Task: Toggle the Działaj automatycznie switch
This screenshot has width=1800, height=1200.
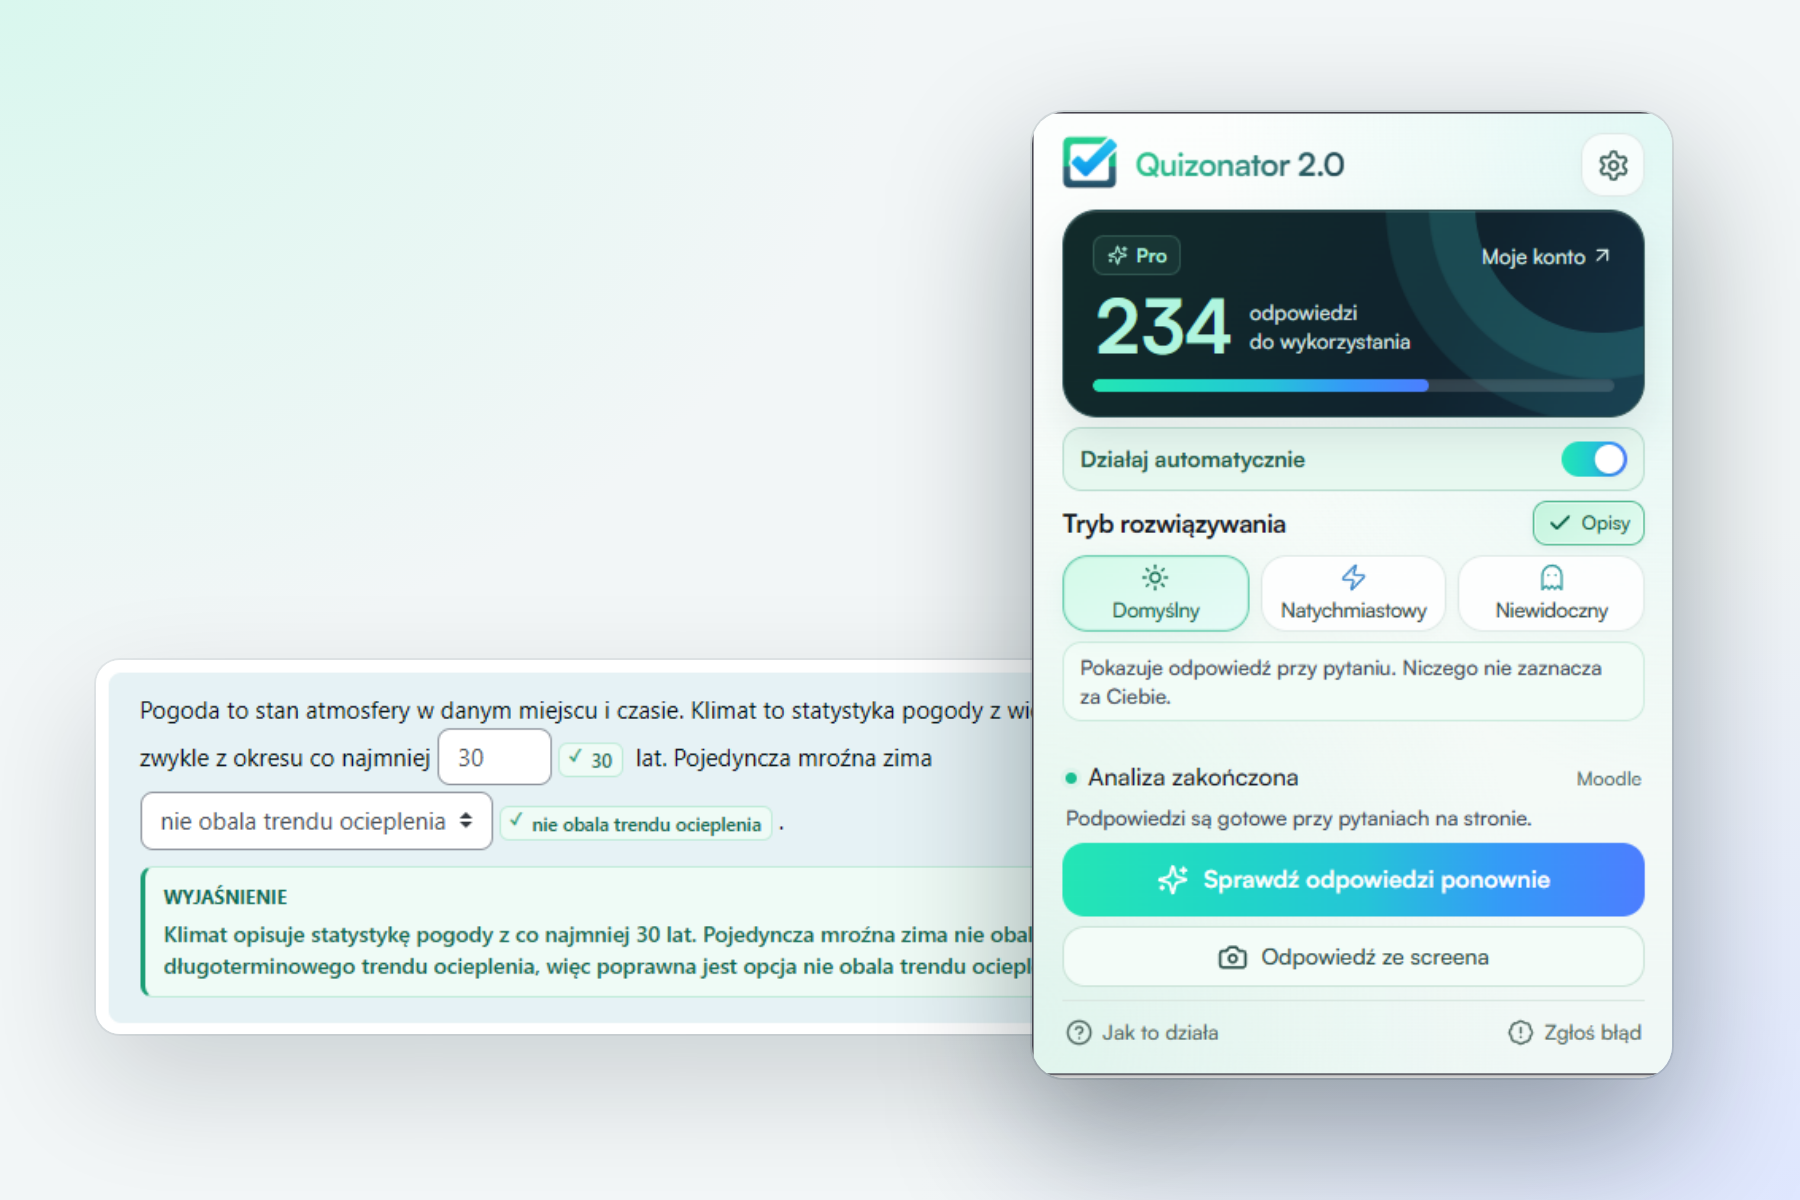Action: (x=1594, y=459)
